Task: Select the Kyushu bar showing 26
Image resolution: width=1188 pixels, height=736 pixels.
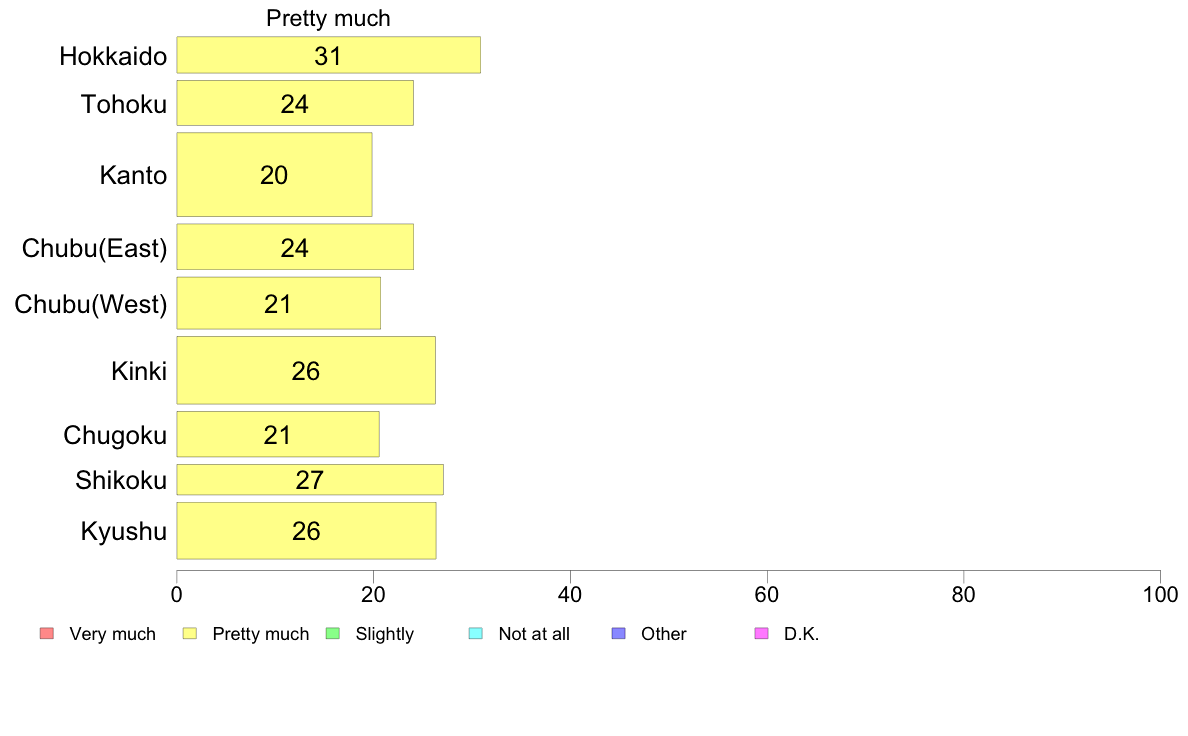Action: click(x=306, y=531)
